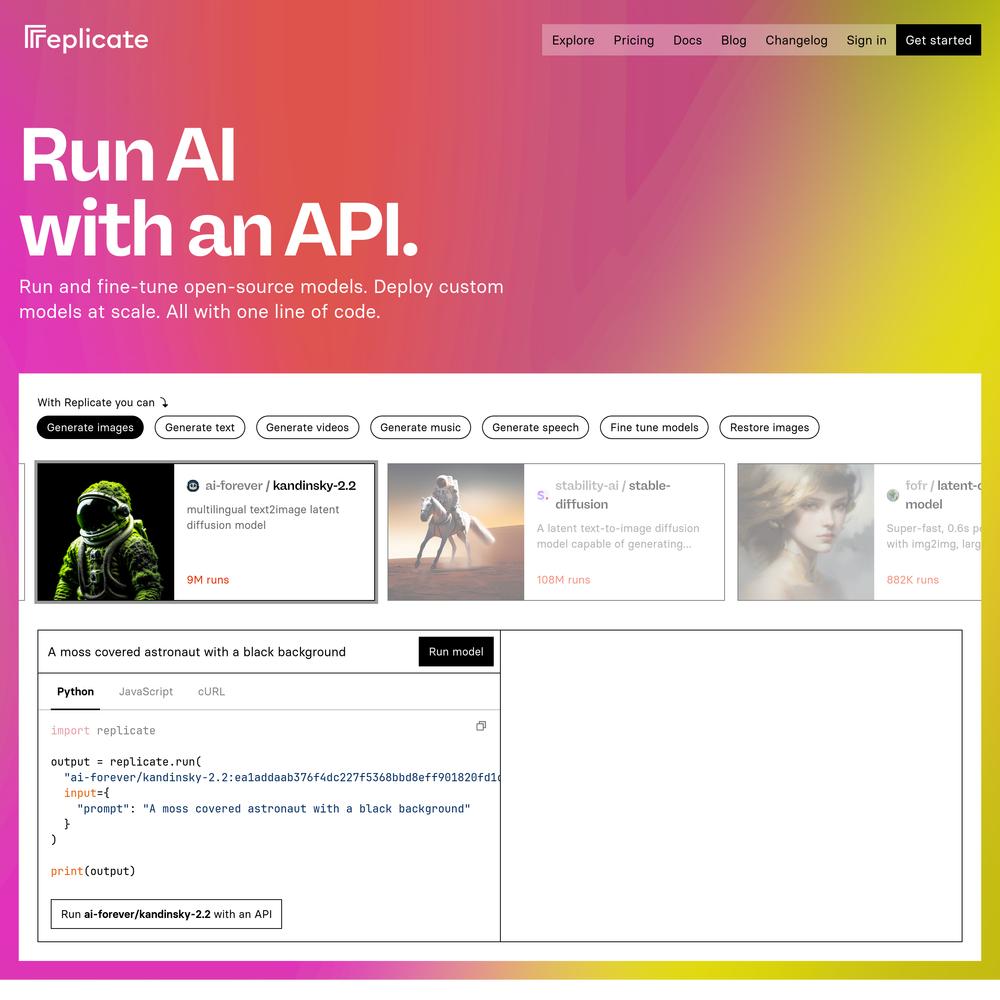Select the Generate videos pill
The image size is (1000, 1000).
[307, 427]
